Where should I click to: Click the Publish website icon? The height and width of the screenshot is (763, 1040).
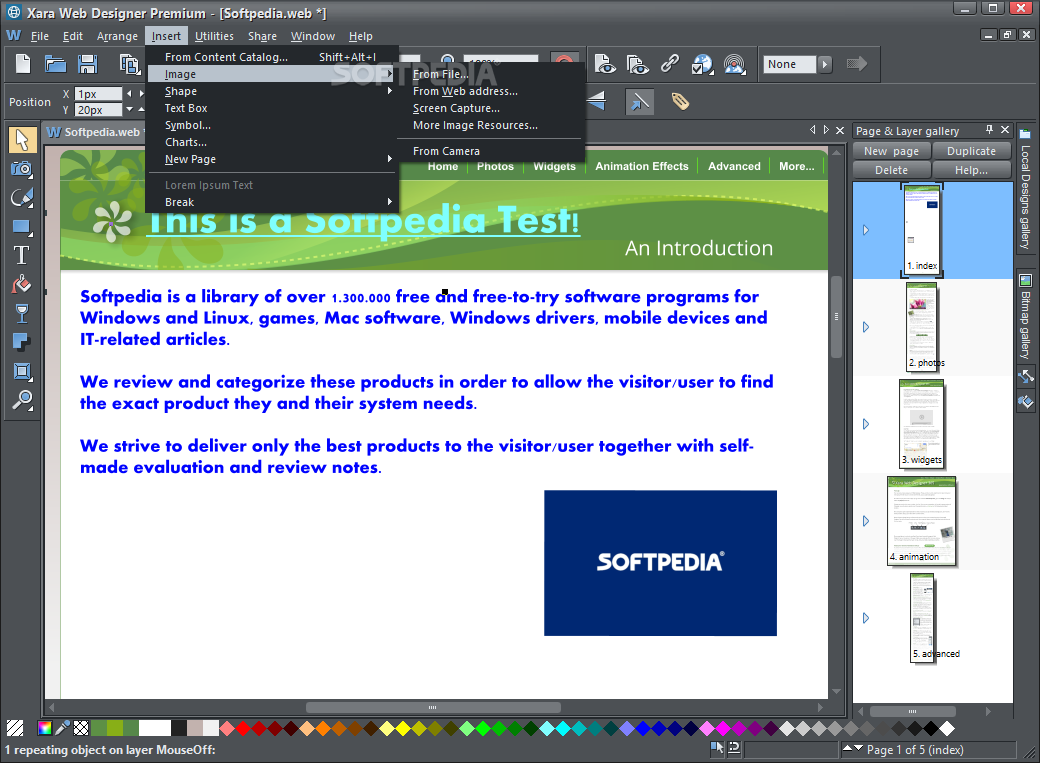click(x=734, y=64)
